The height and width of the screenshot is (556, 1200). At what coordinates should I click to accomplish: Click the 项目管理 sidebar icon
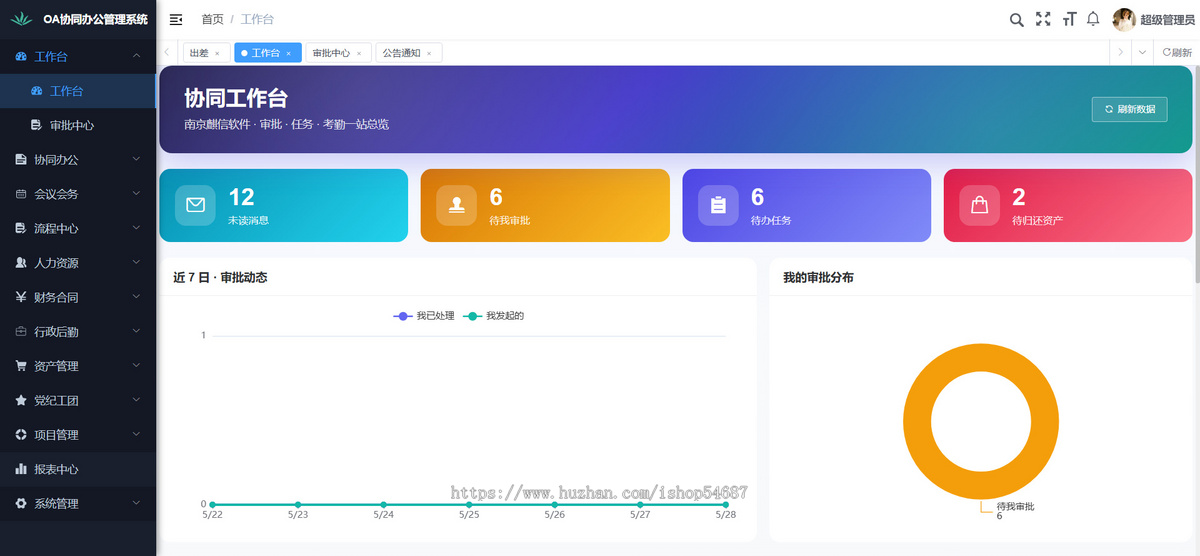21,435
